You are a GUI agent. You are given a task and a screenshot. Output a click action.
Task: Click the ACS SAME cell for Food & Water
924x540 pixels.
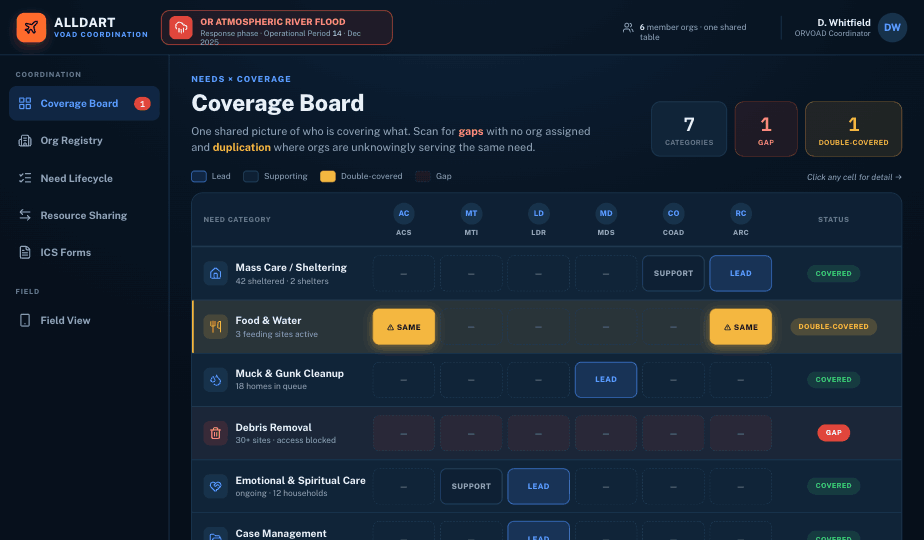click(x=404, y=327)
